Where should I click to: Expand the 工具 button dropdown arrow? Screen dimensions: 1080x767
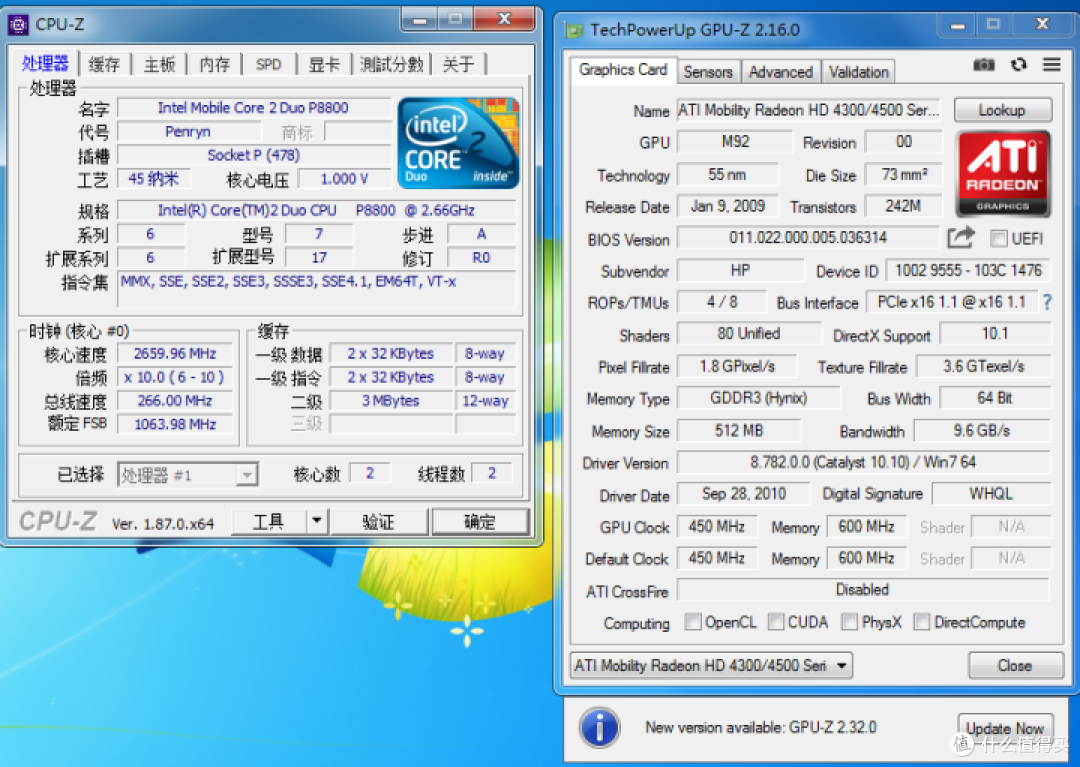317,521
